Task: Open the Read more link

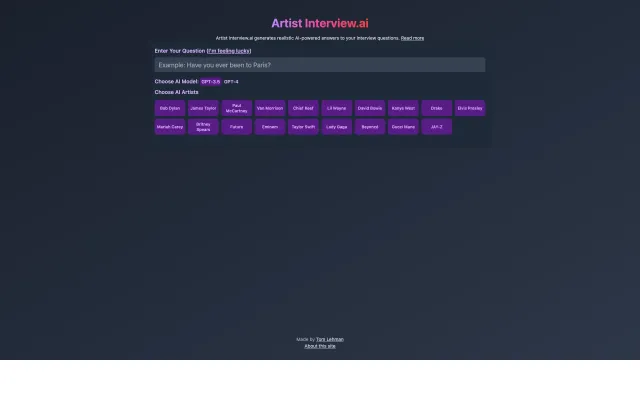Action: (412, 38)
